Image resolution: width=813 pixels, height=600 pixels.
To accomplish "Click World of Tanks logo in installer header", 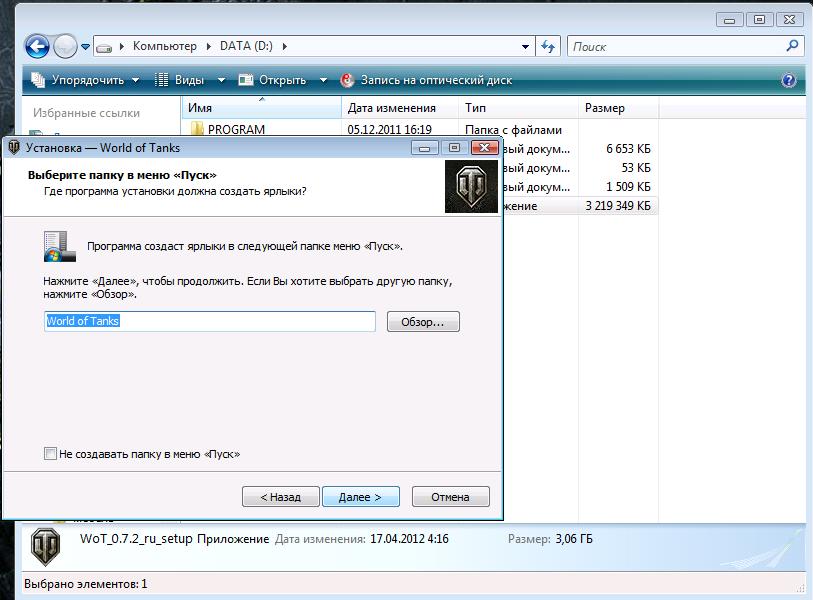I will tap(471, 186).
